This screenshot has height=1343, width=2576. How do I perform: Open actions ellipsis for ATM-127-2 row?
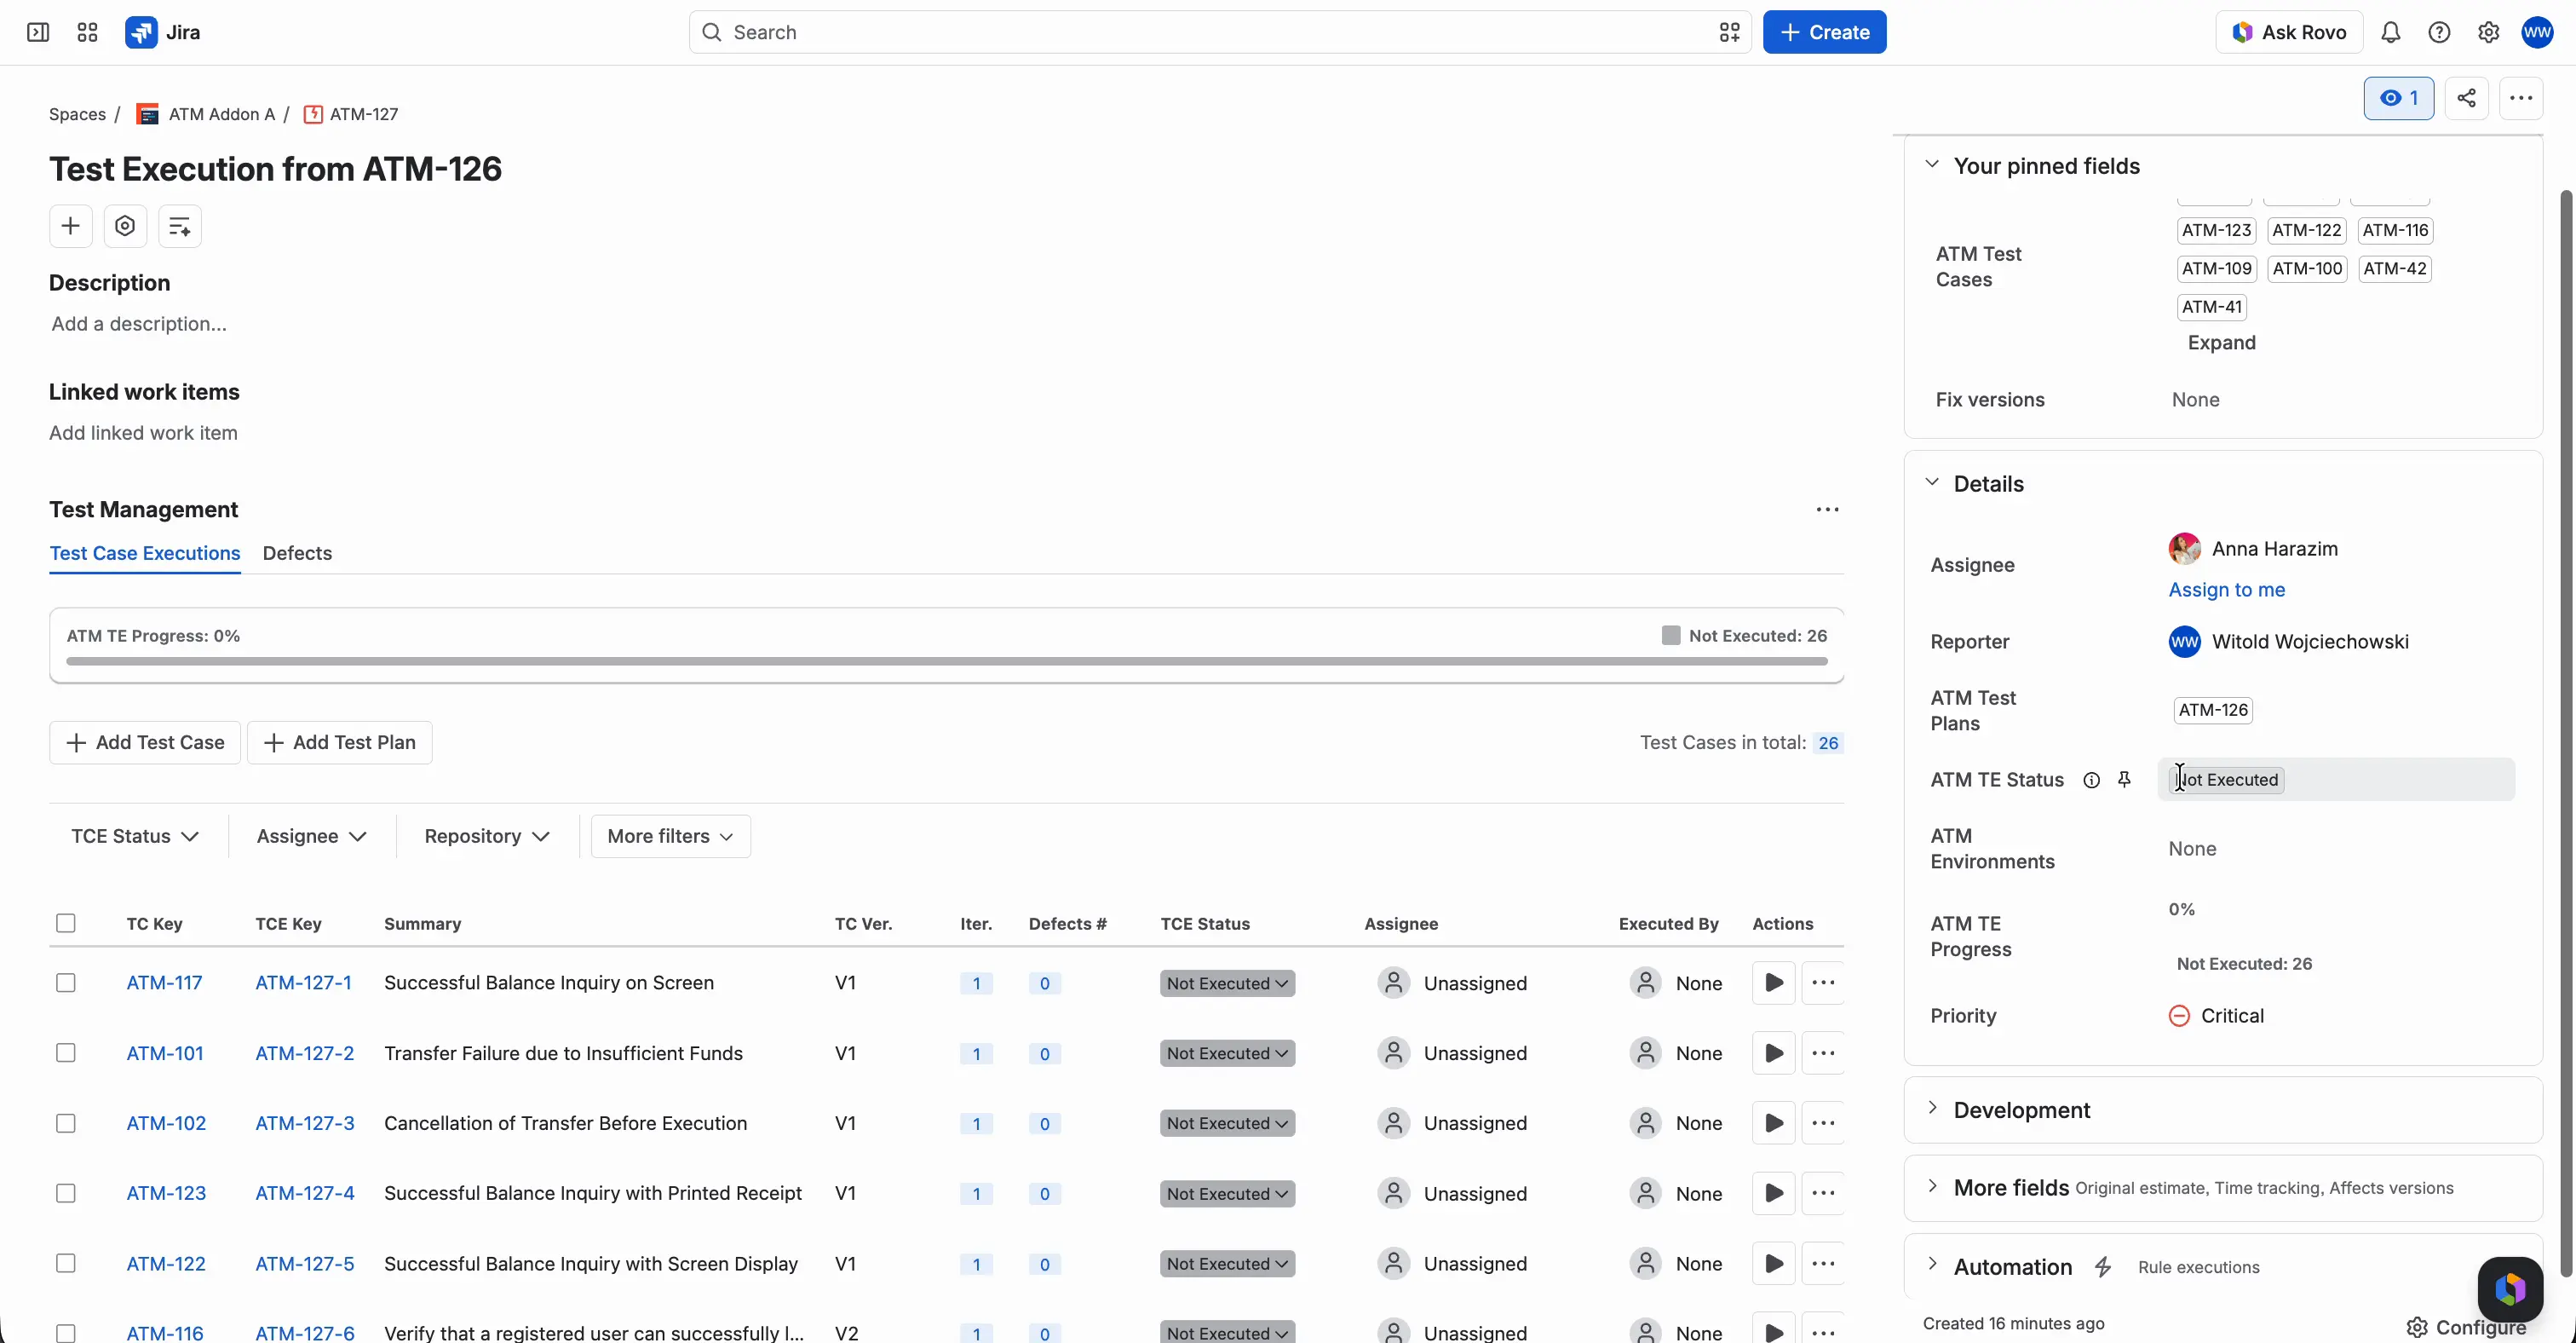click(x=1823, y=1053)
